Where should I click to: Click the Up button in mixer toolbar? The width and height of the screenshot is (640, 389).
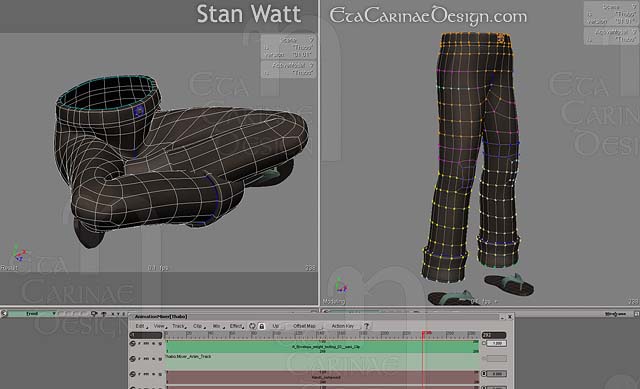coord(276,326)
